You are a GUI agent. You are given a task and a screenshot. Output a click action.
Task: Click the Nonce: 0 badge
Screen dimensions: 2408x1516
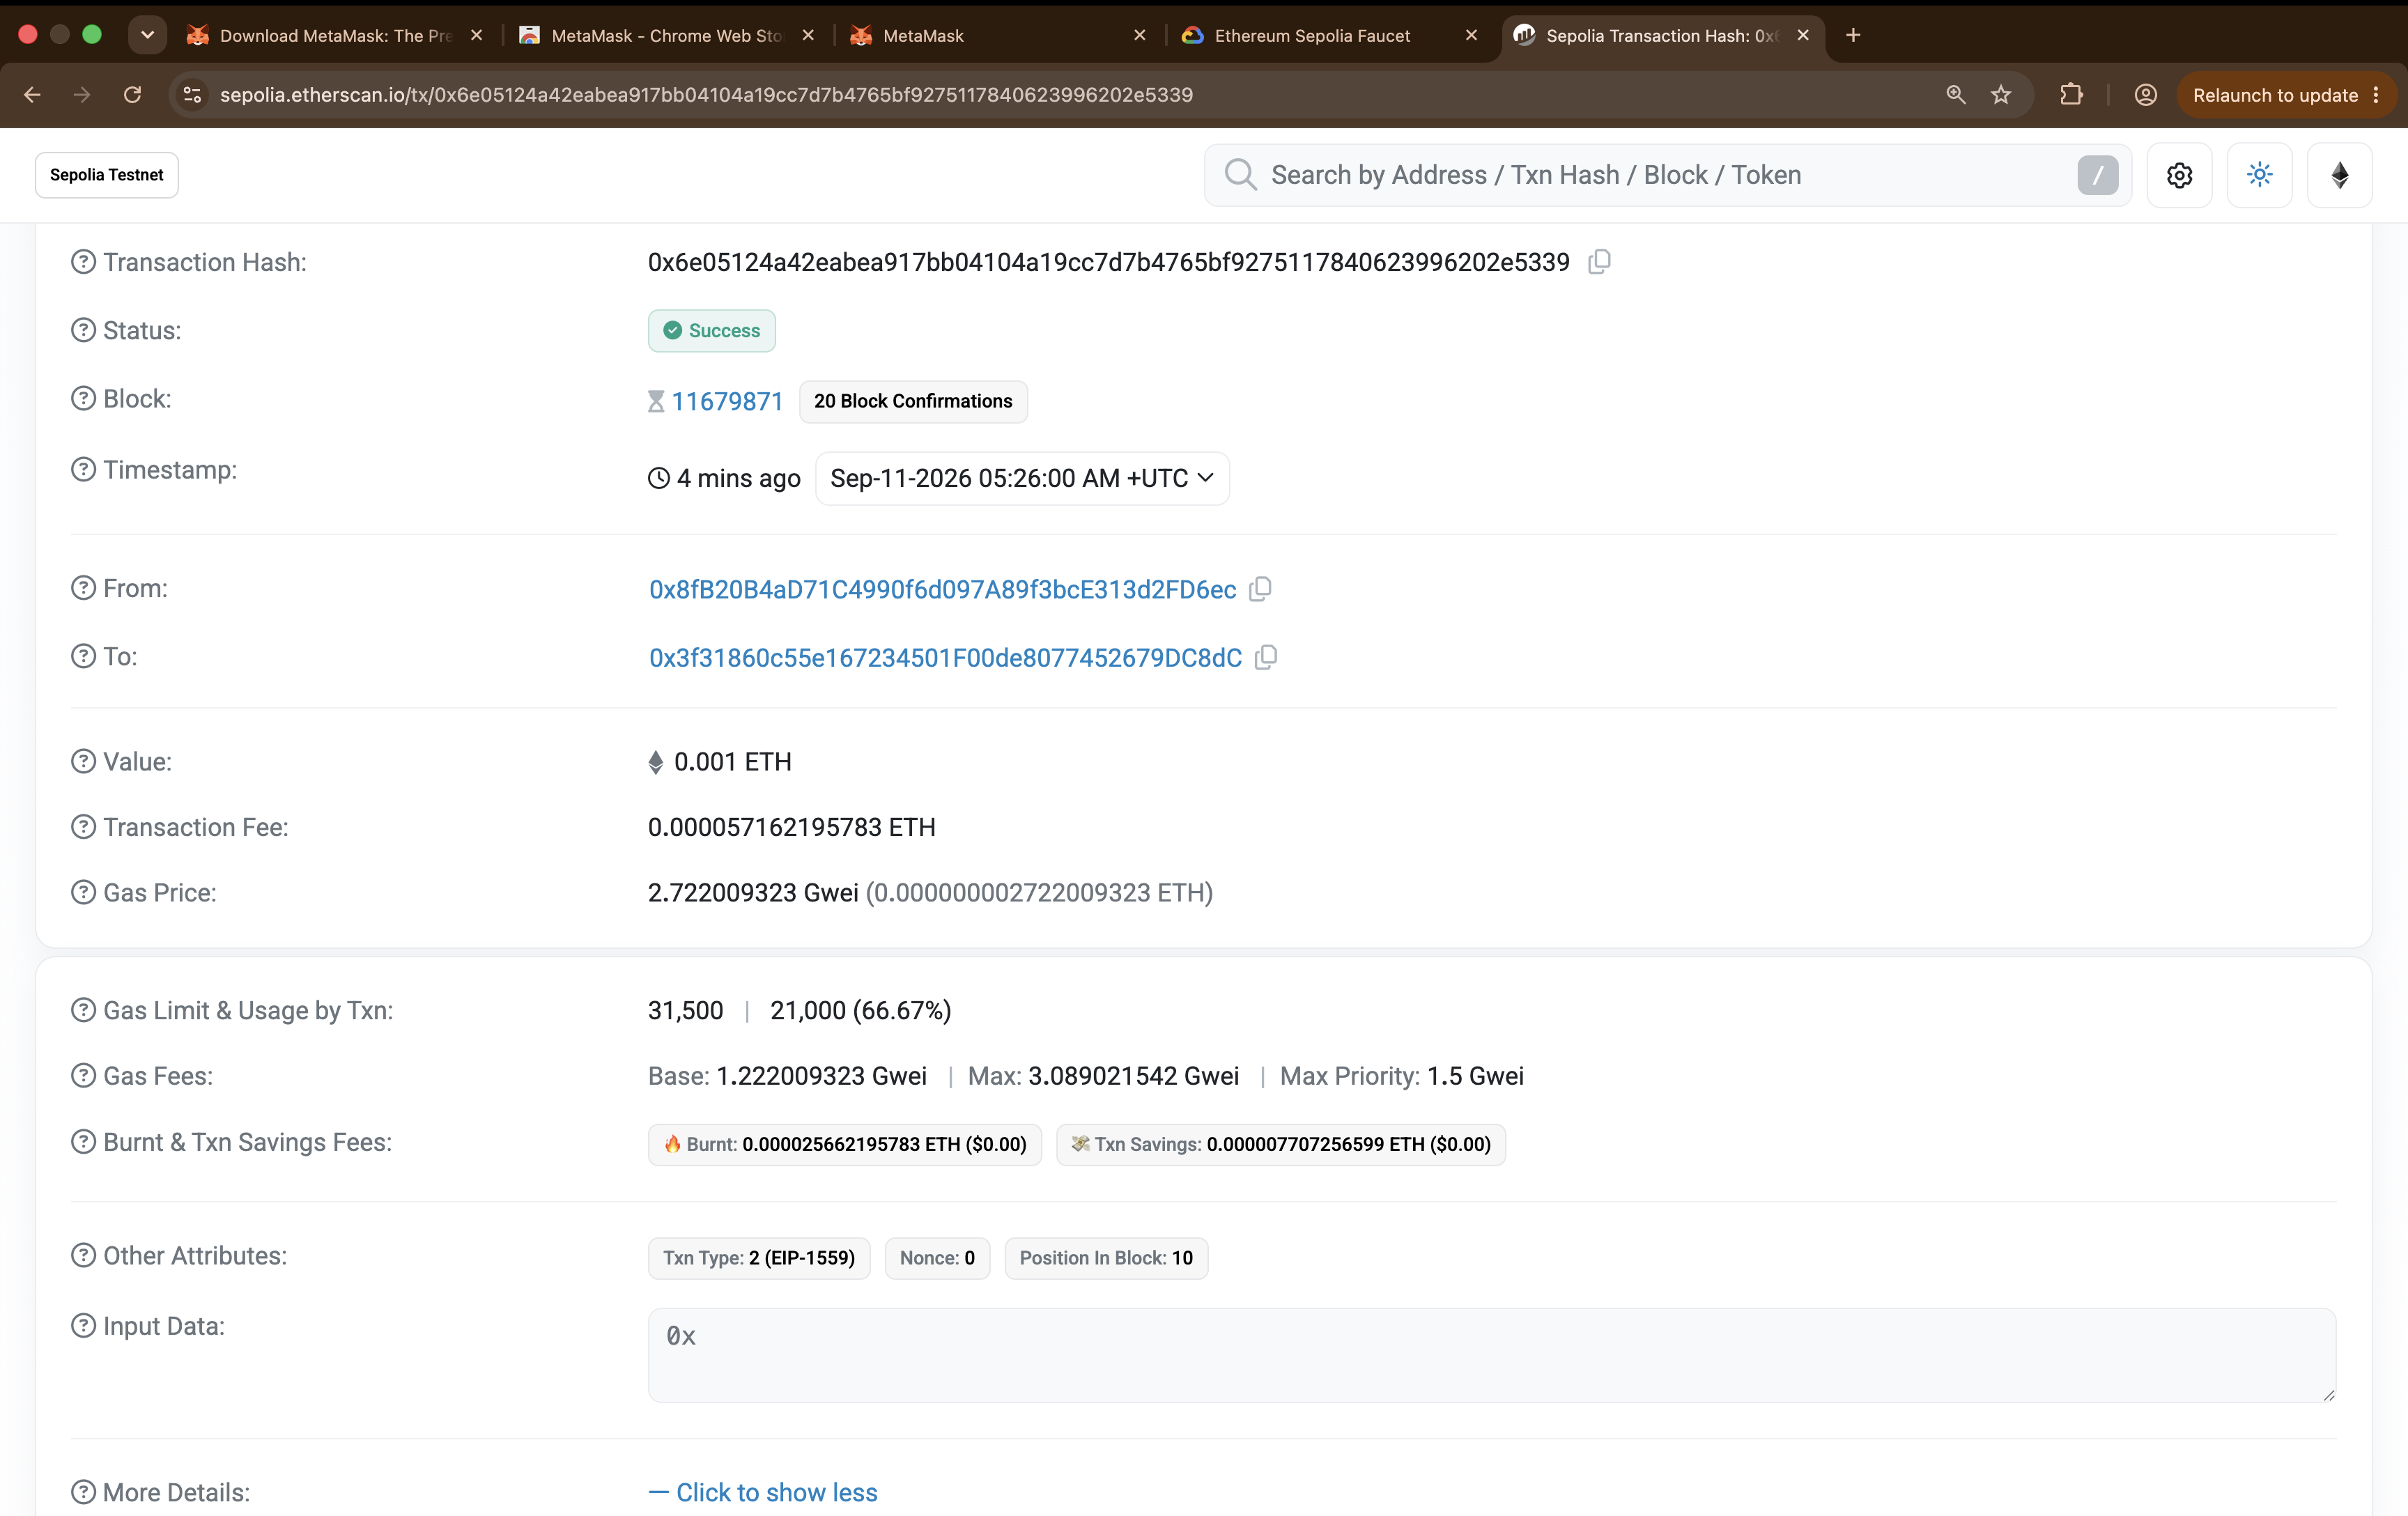[x=937, y=1258]
